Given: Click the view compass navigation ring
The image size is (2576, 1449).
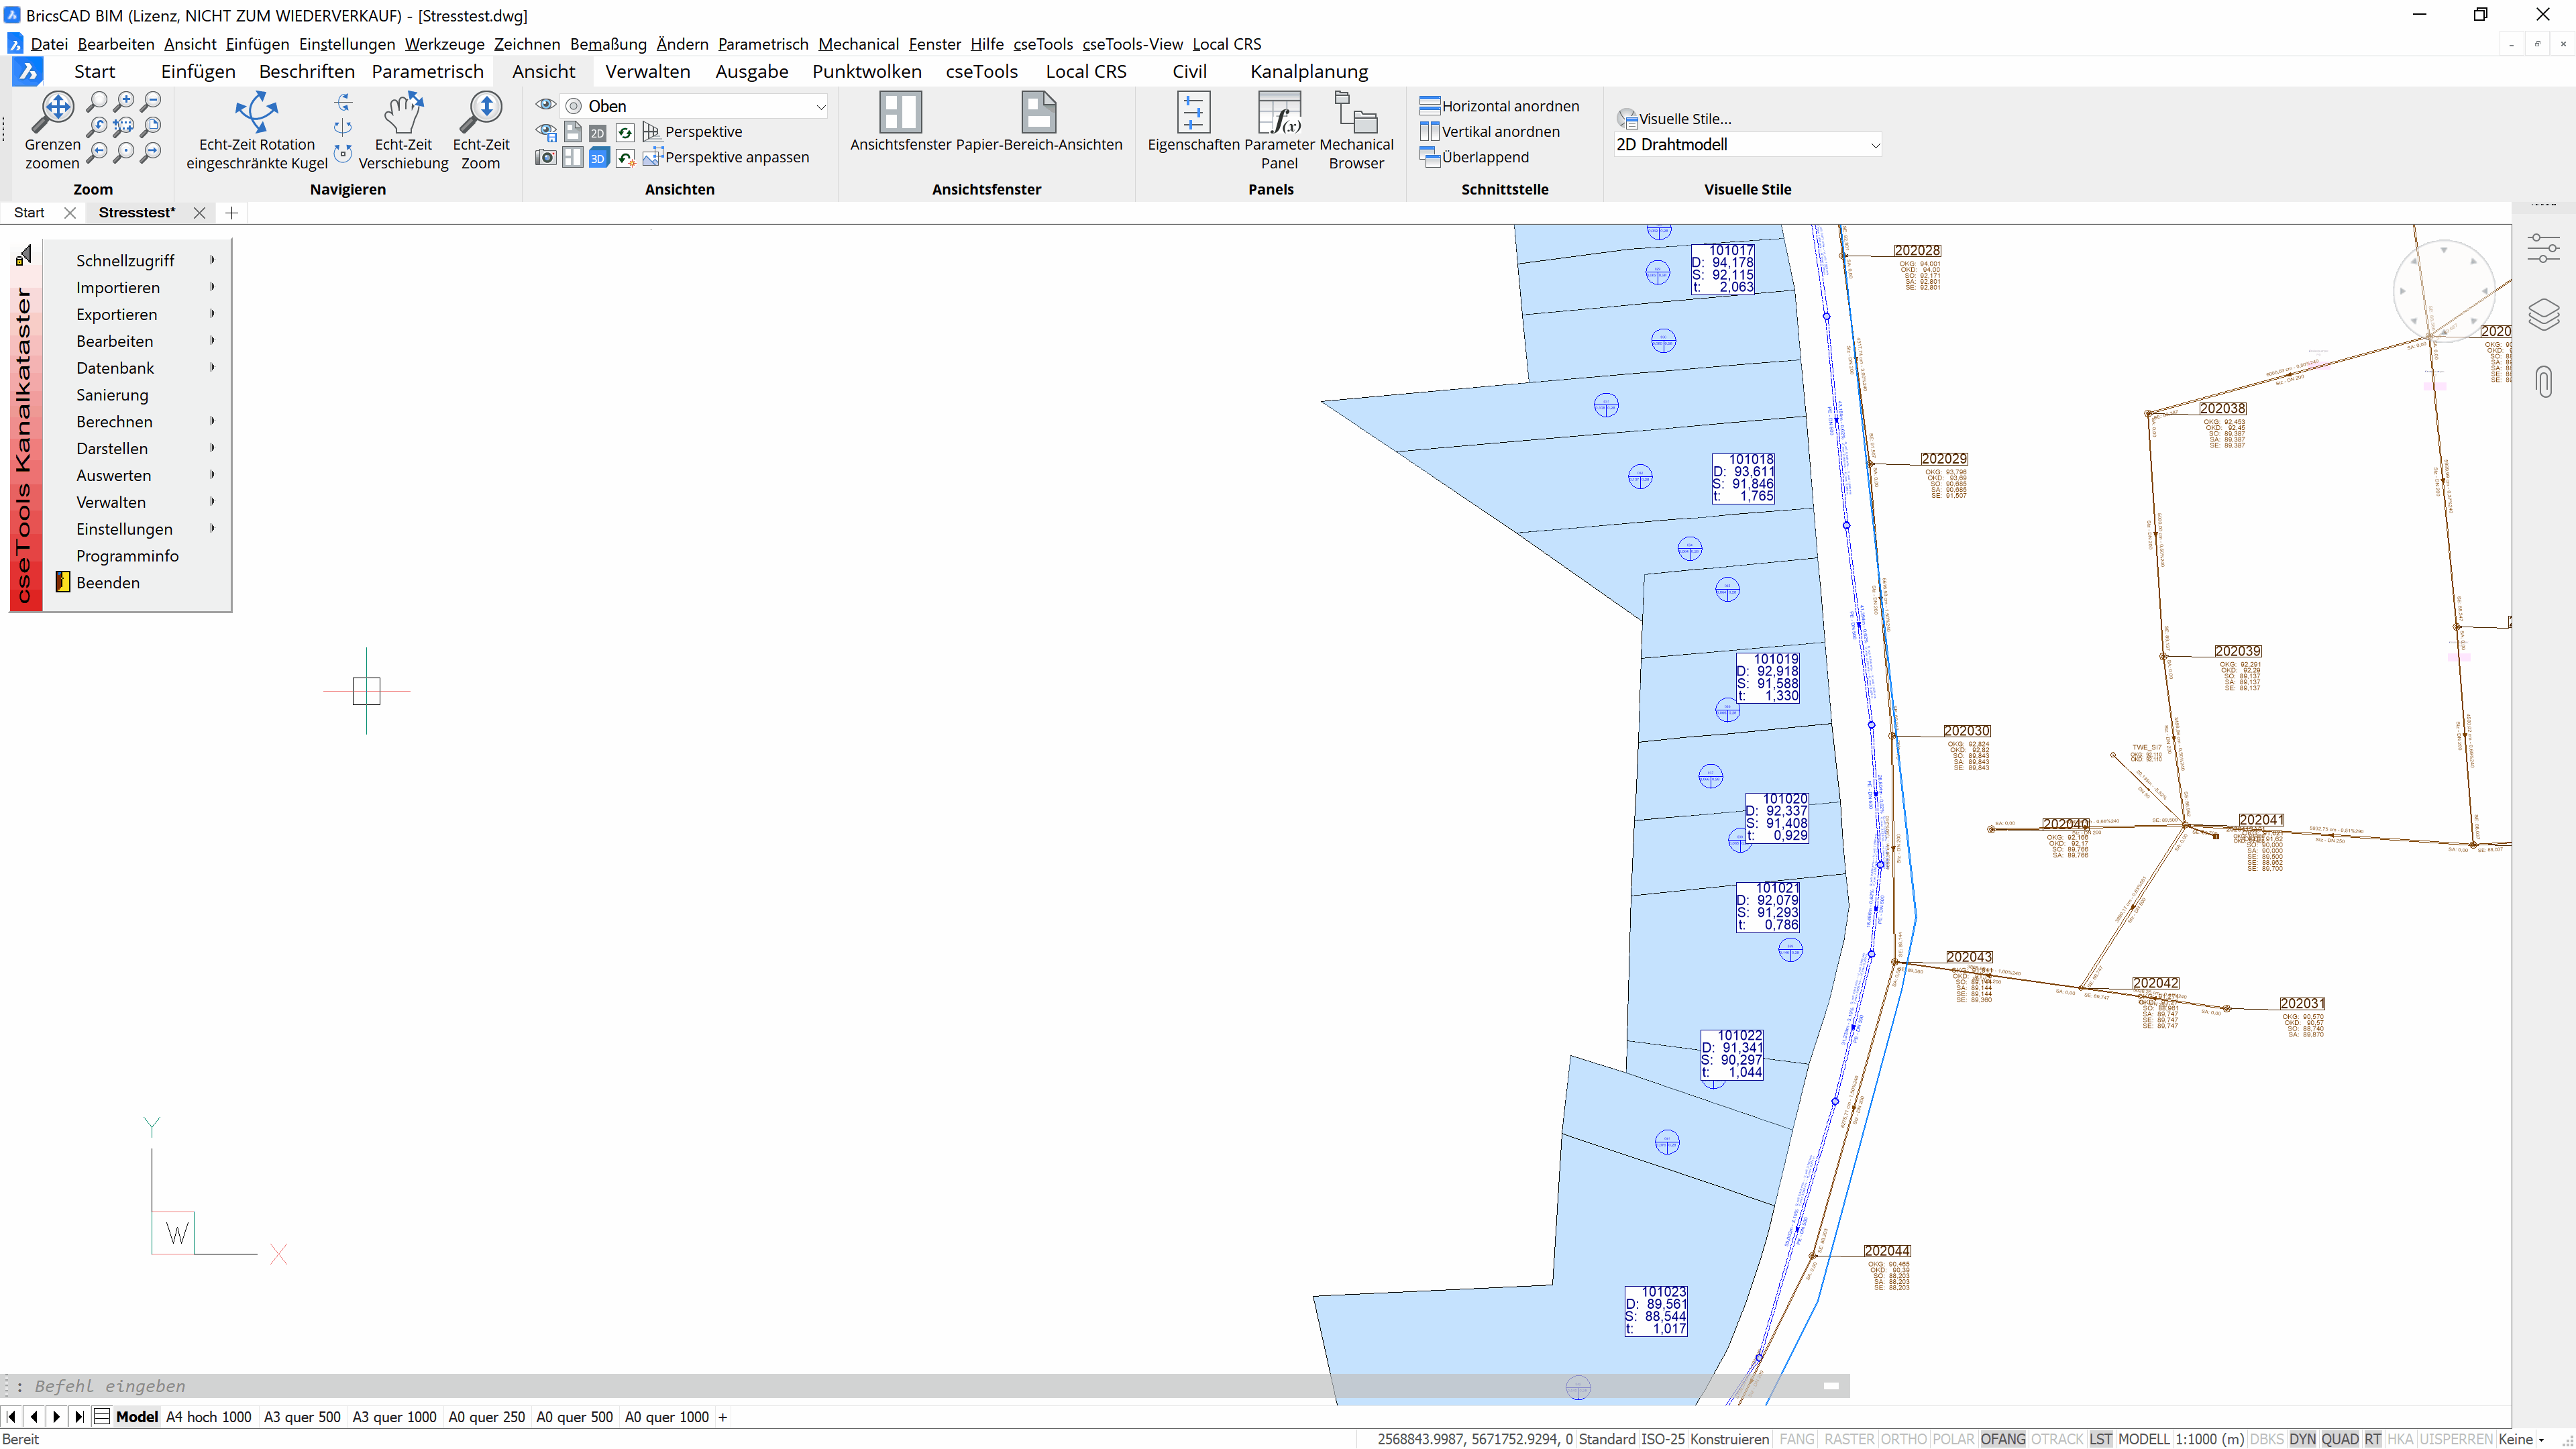Looking at the screenshot, I should pos(2443,290).
